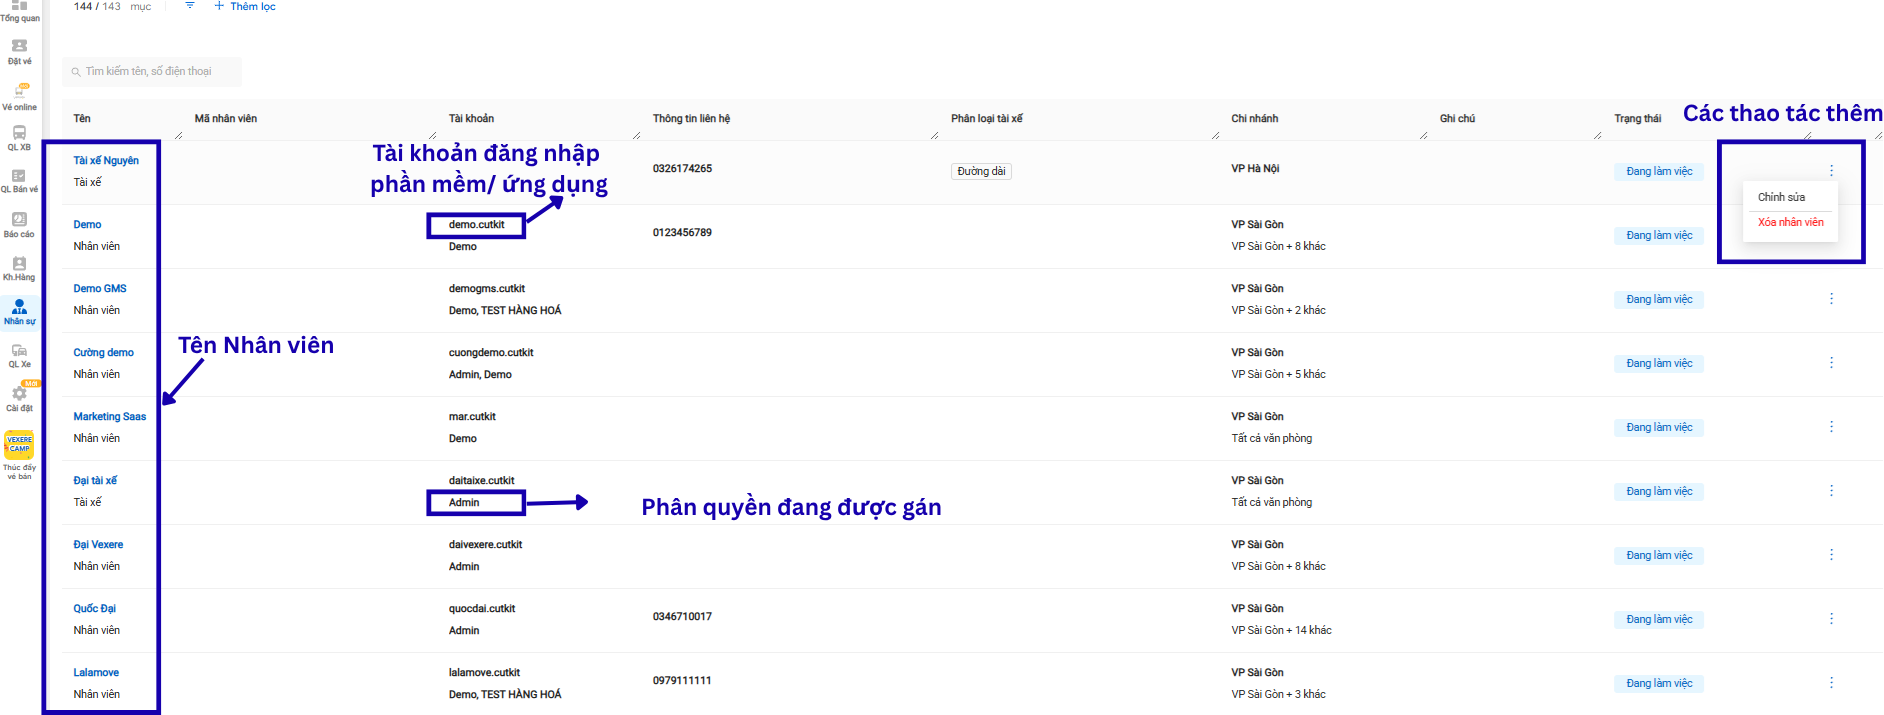Click the Vexere Camp banner icon
Viewport: 1884px width, 715px height.
(x=19, y=444)
